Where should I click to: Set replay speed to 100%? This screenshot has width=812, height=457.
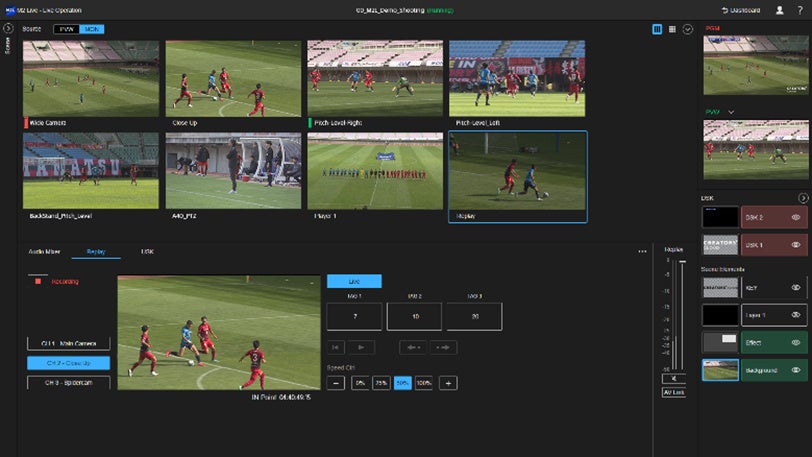[424, 383]
